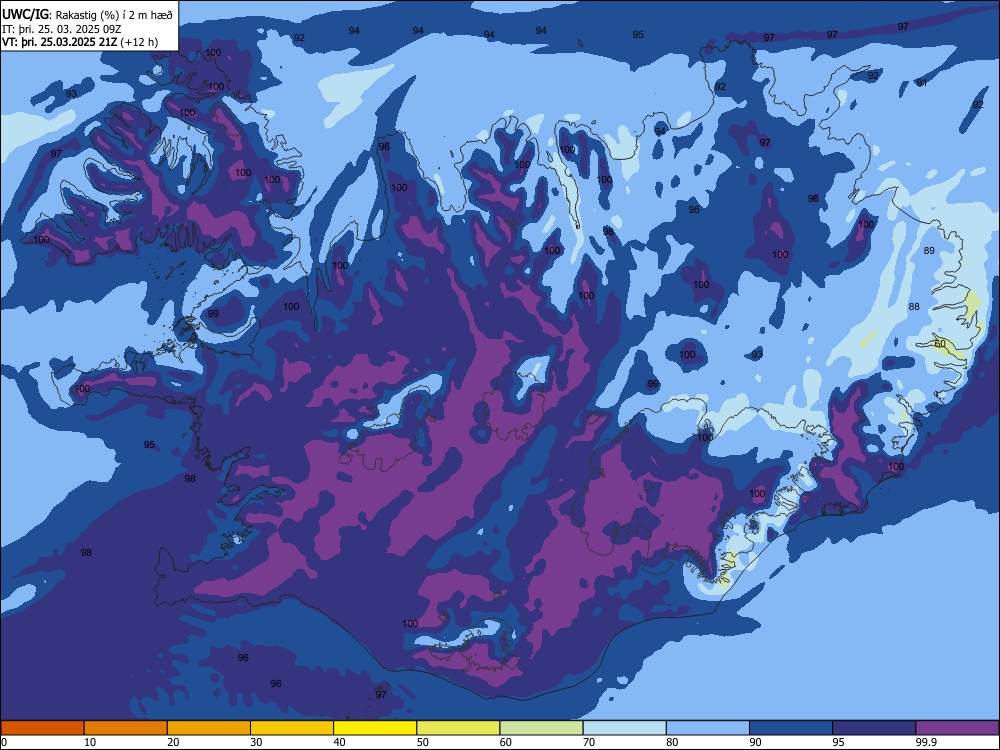The image size is (1000, 750).
Task: Click the '89' humidity value on the map
Action: pyautogui.click(x=929, y=251)
